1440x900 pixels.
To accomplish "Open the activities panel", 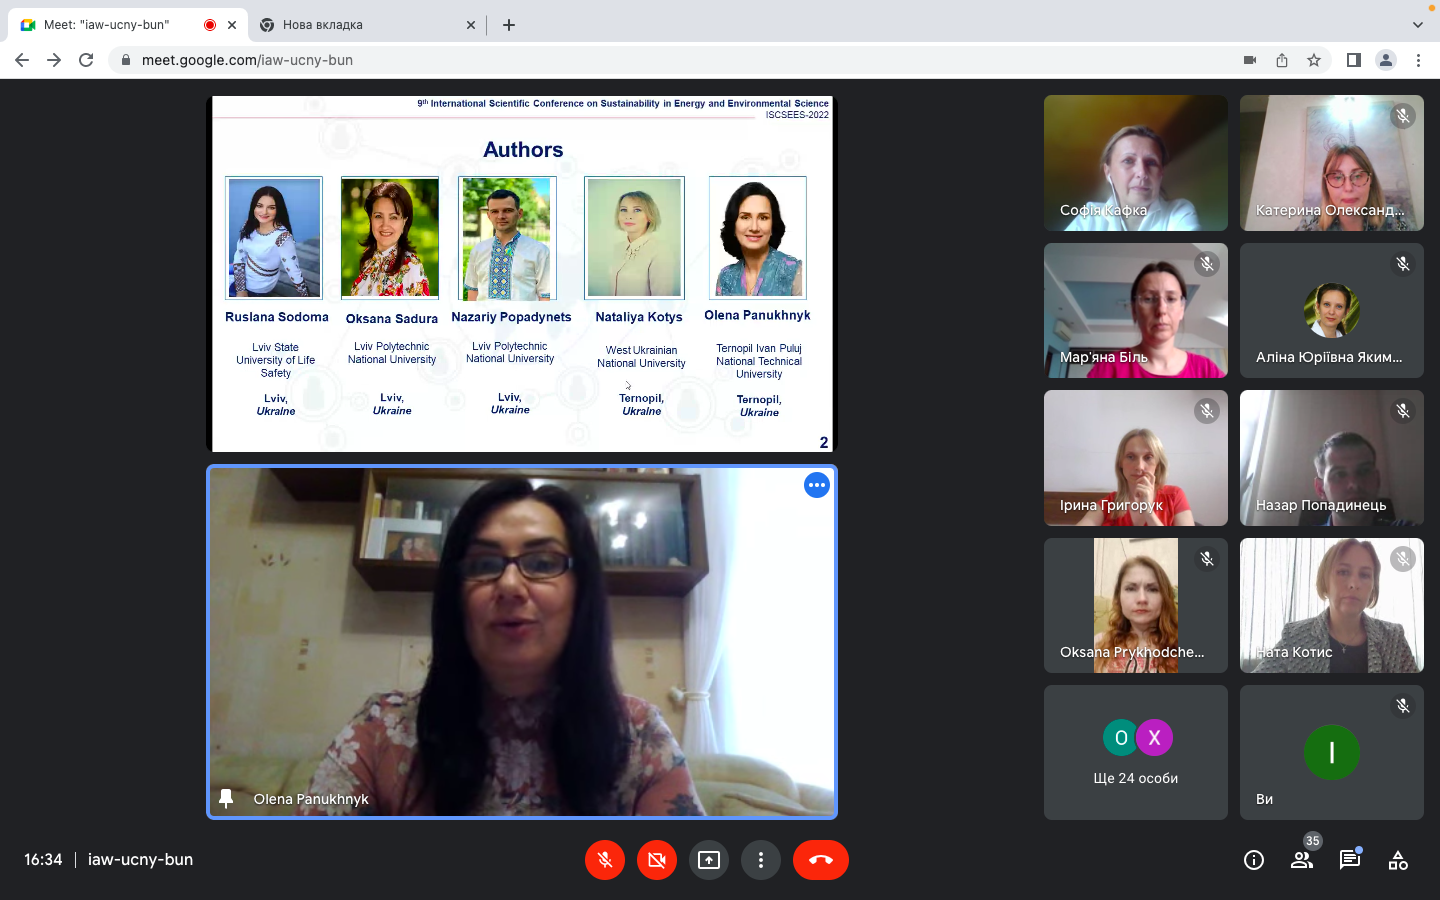I will click(x=1398, y=860).
